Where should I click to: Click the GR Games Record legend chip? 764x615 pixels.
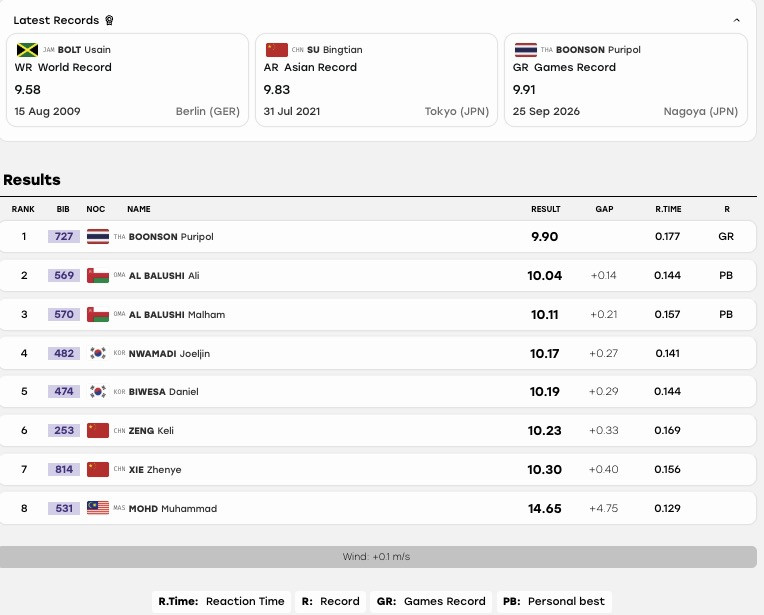431,601
